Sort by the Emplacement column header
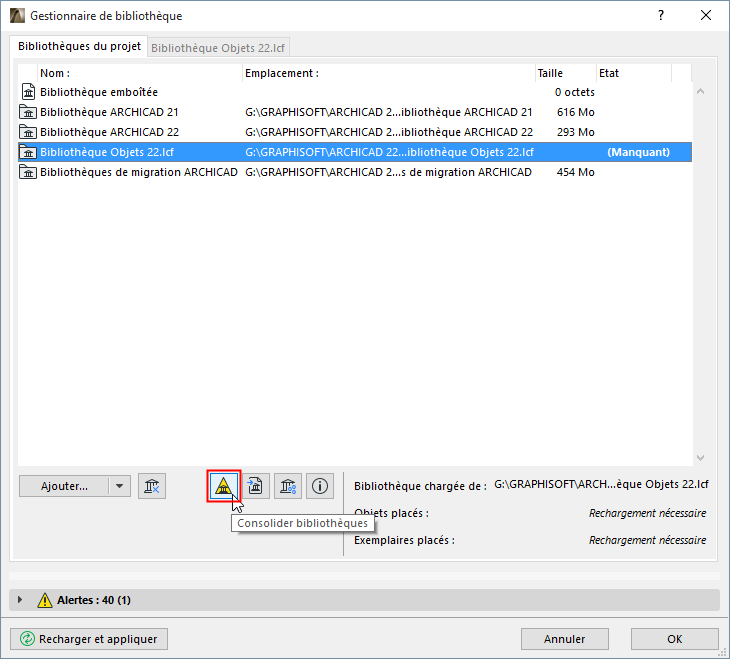This screenshot has height=659, width=730. point(389,73)
